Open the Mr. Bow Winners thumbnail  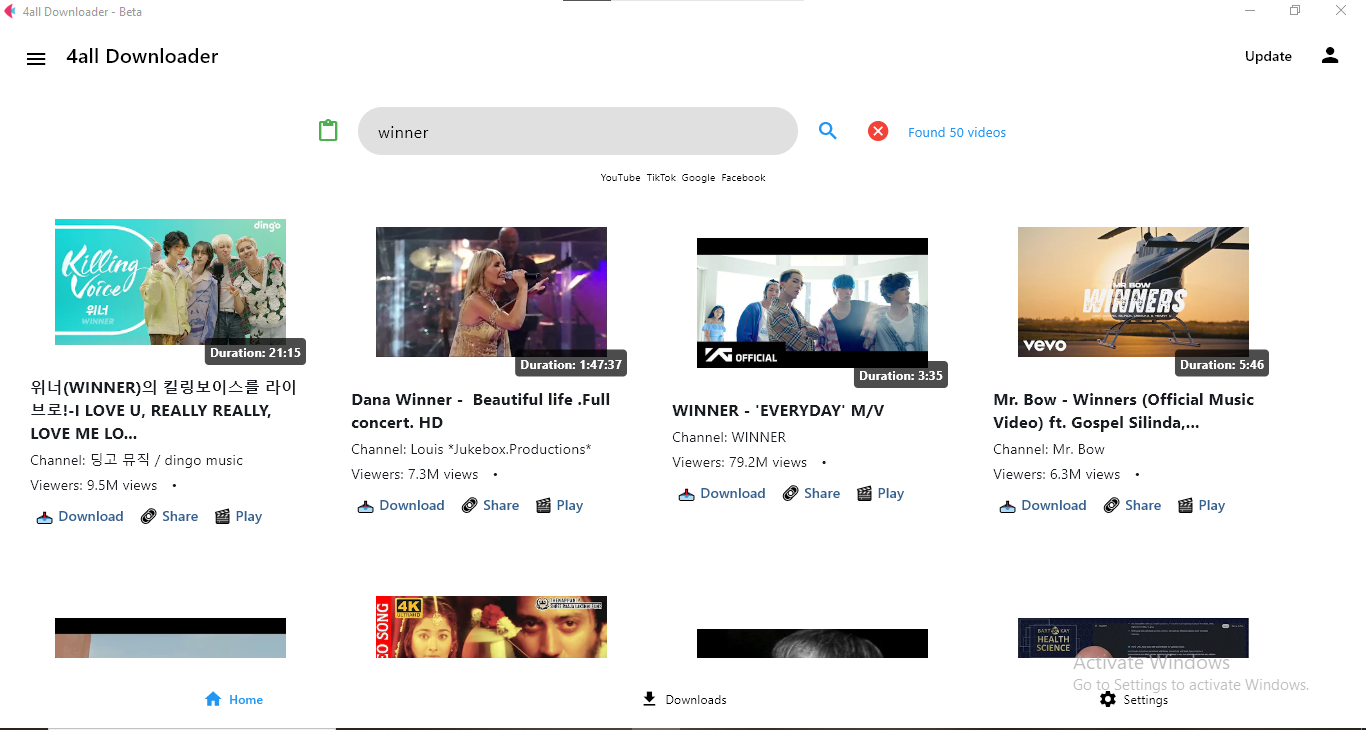pos(1133,292)
